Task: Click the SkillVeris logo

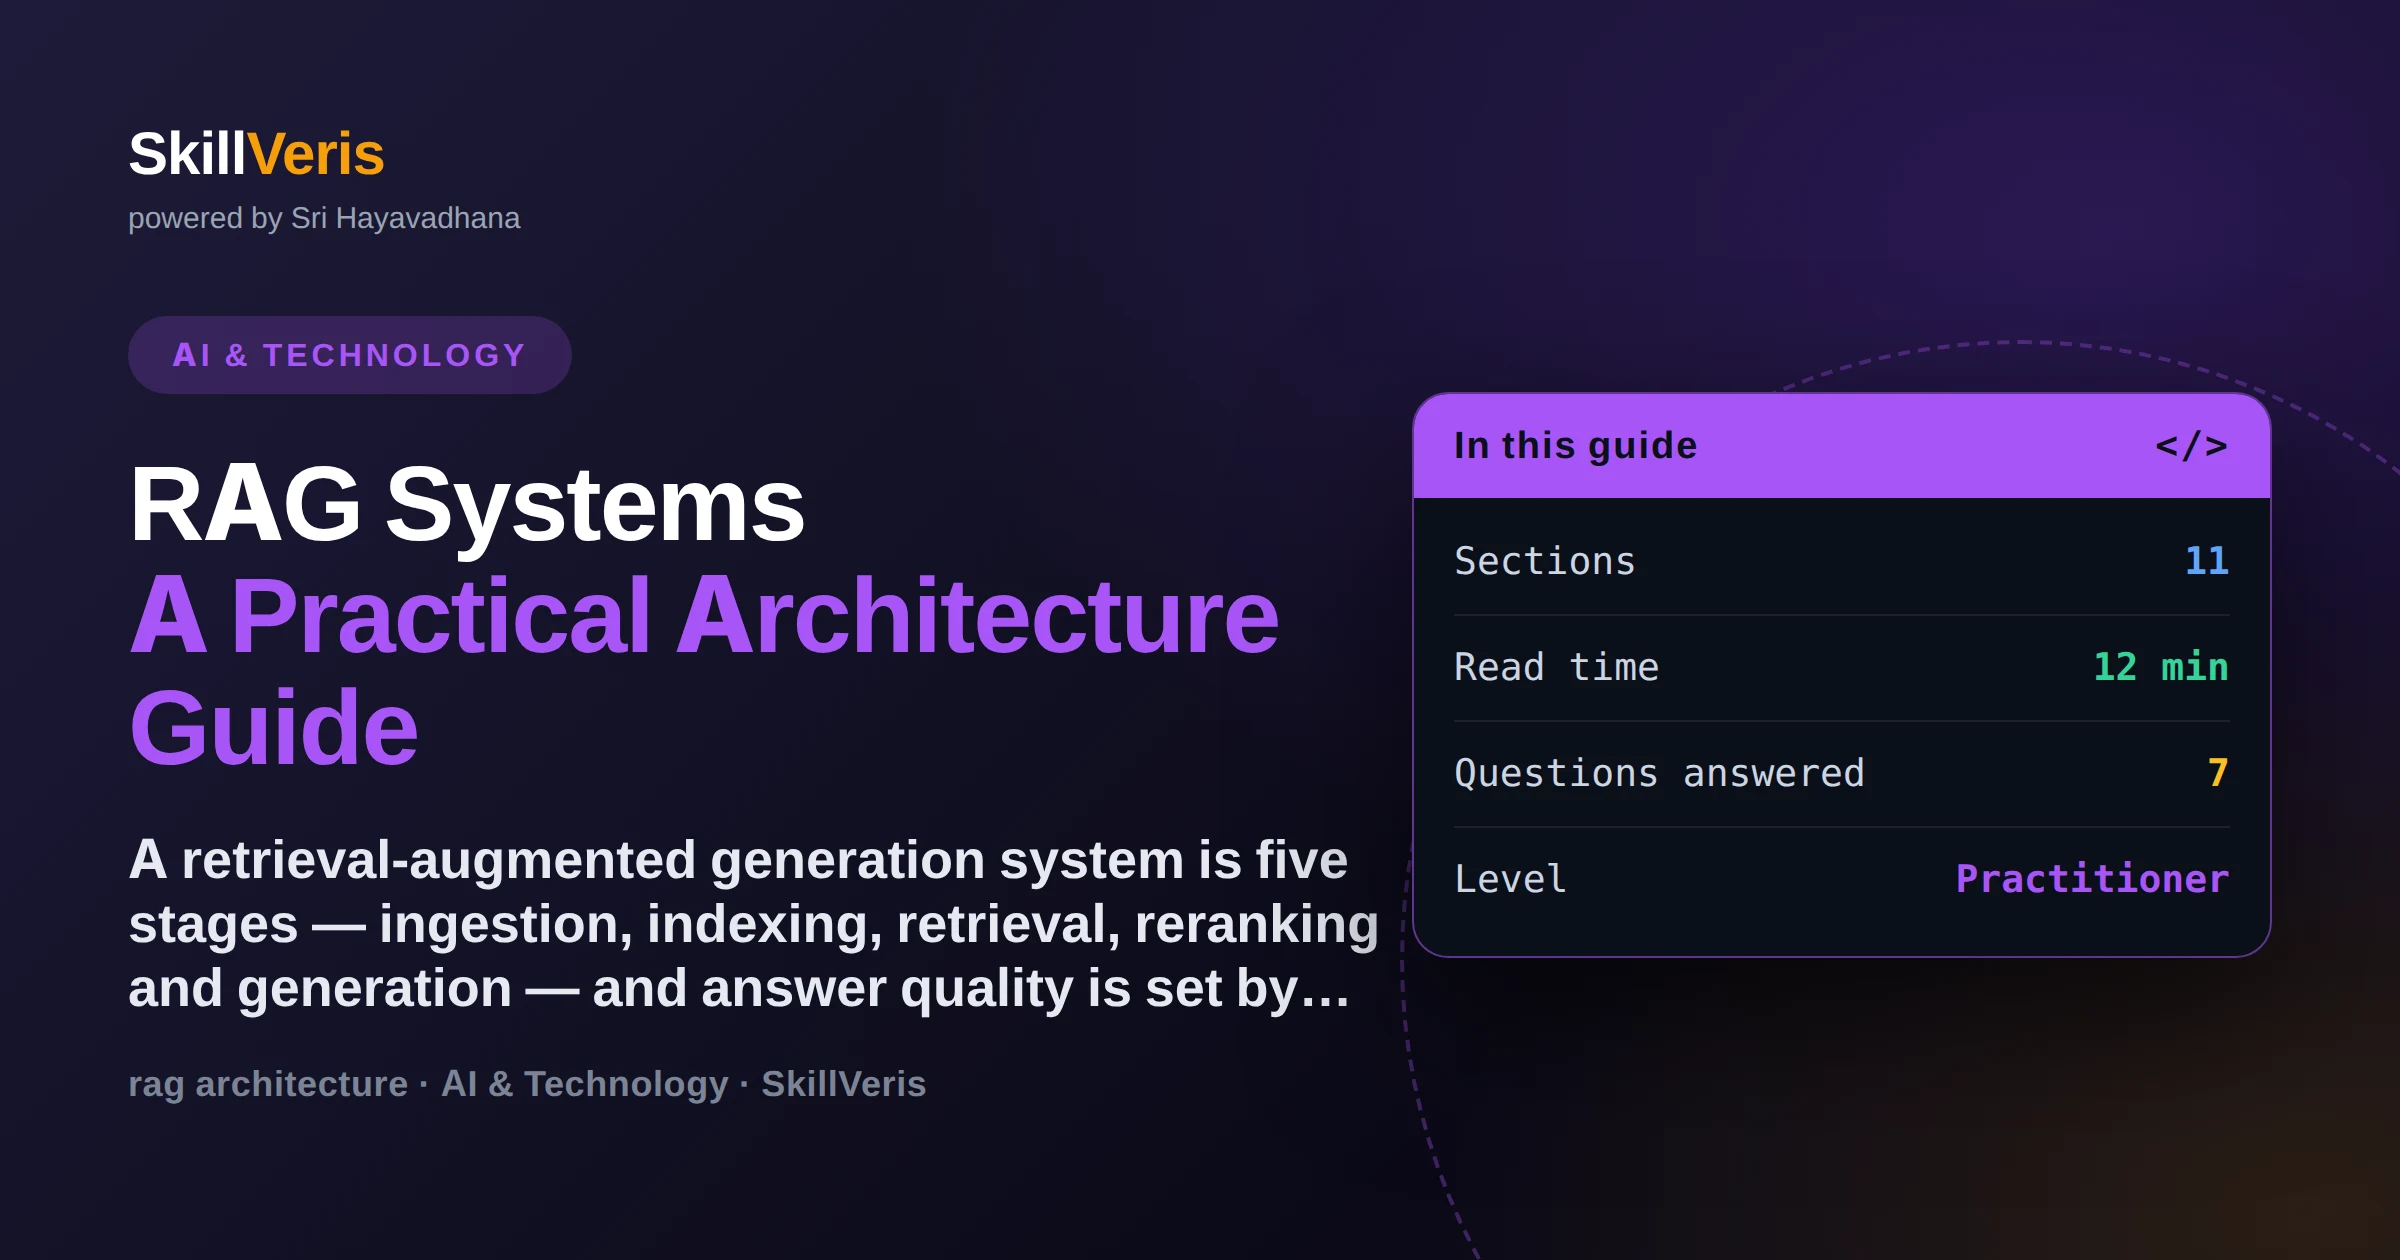Action: click(256, 154)
